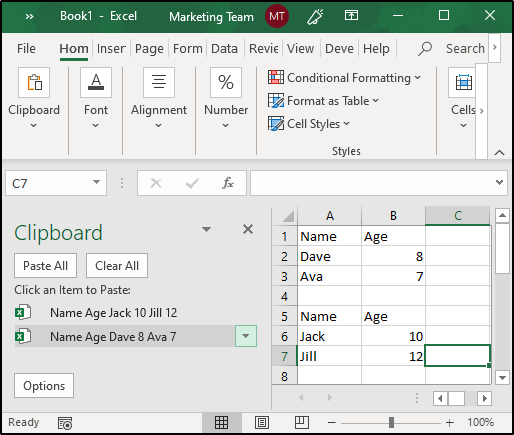Screen dimensions: 514x435
Task: Switch to the Data tab
Action: pyautogui.click(x=225, y=49)
